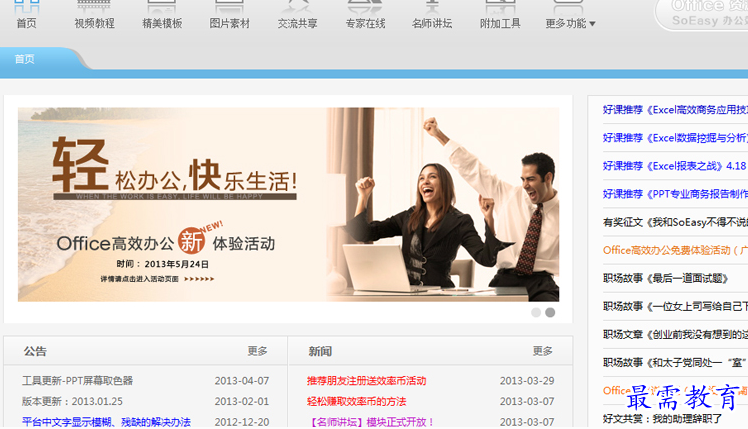Open 职场故事《一位女上司写给自己 link

(x=675, y=306)
